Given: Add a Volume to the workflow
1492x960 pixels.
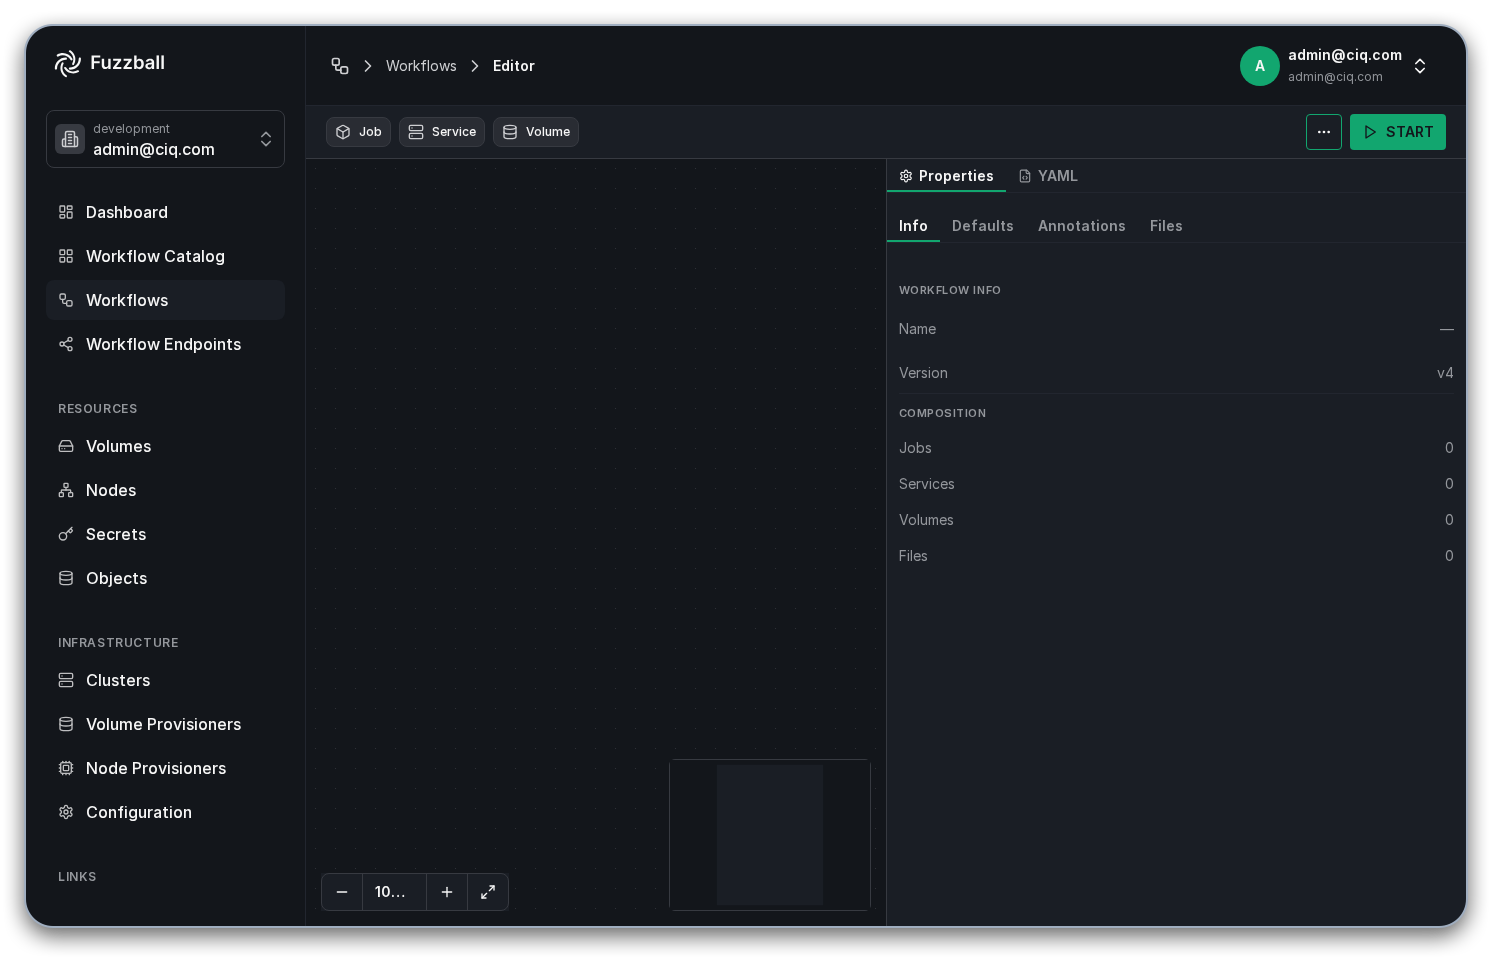Looking at the screenshot, I should [x=536, y=132].
